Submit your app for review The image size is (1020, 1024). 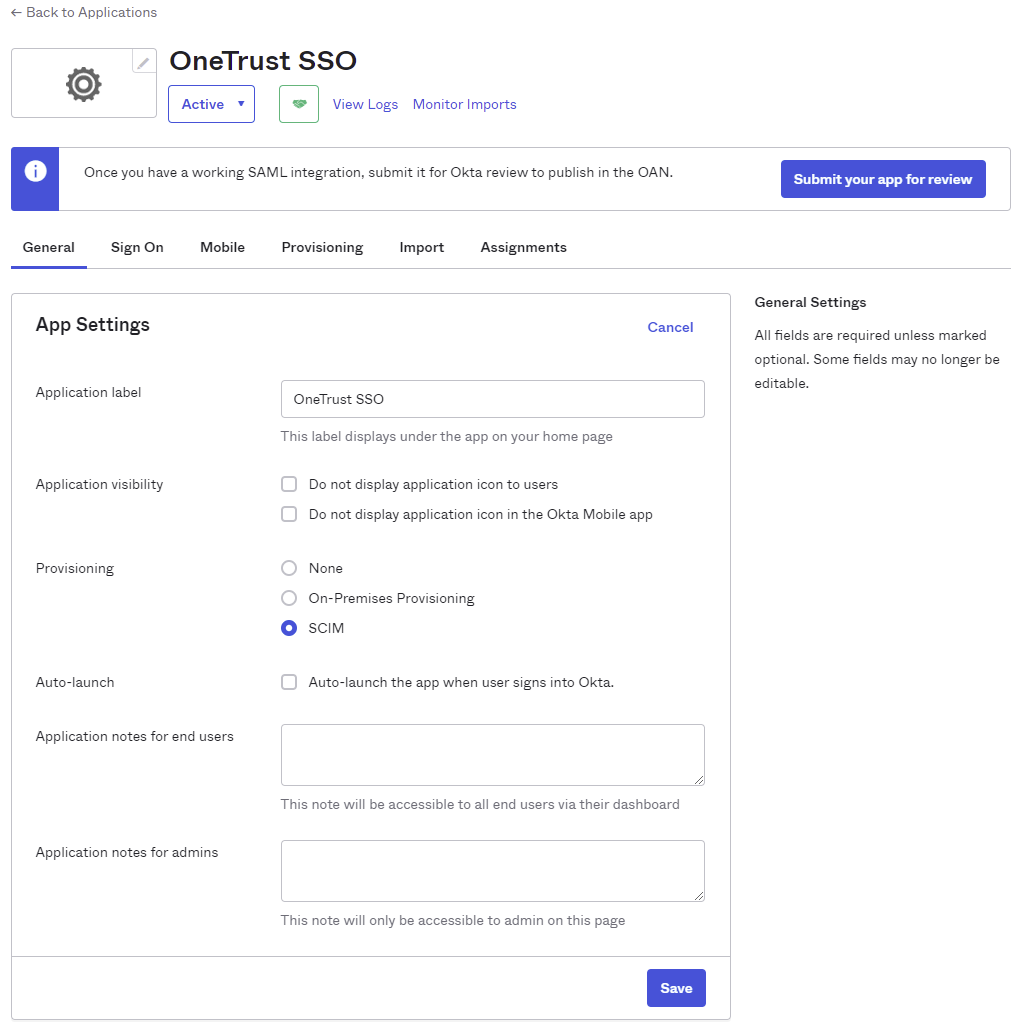point(882,178)
